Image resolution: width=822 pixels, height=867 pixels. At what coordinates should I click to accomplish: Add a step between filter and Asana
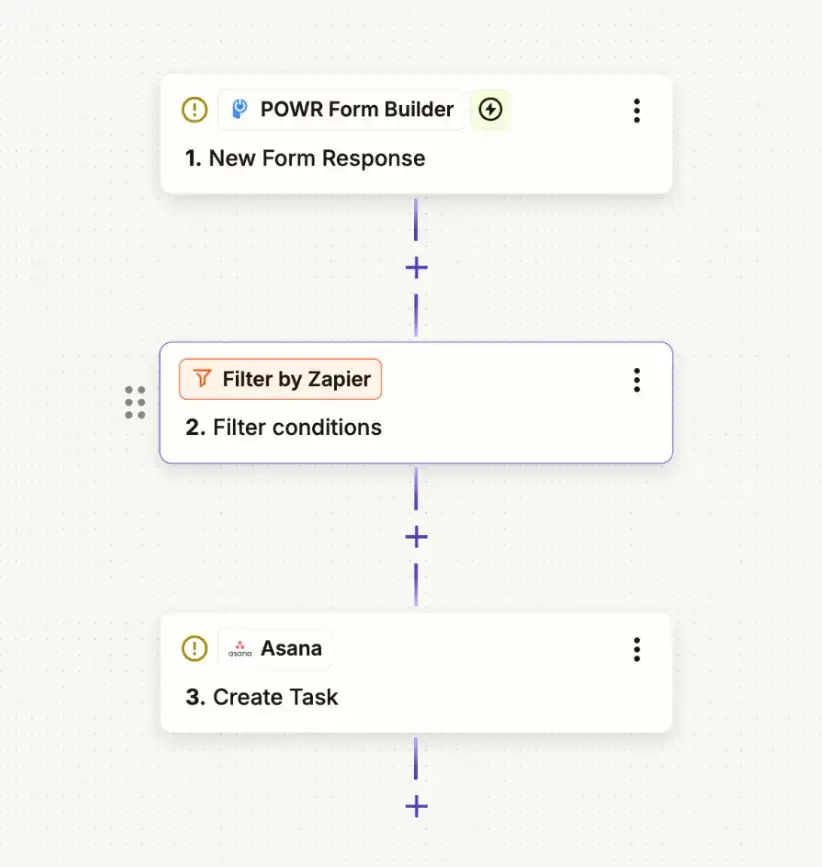(x=416, y=537)
